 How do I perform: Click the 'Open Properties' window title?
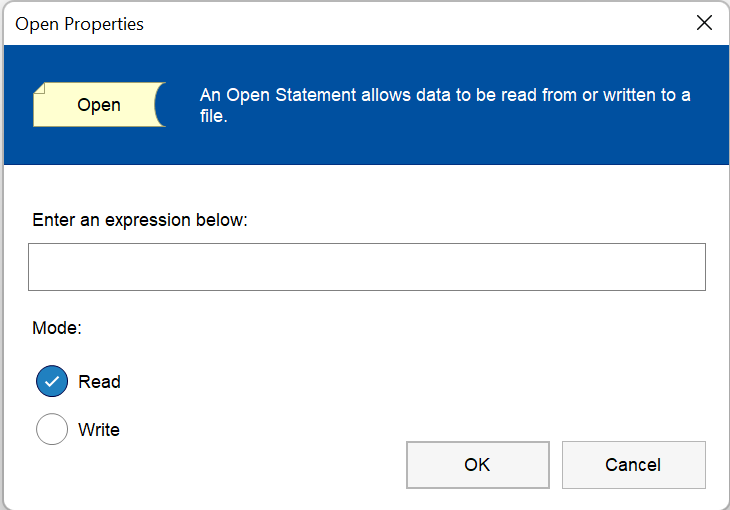coord(79,24)
